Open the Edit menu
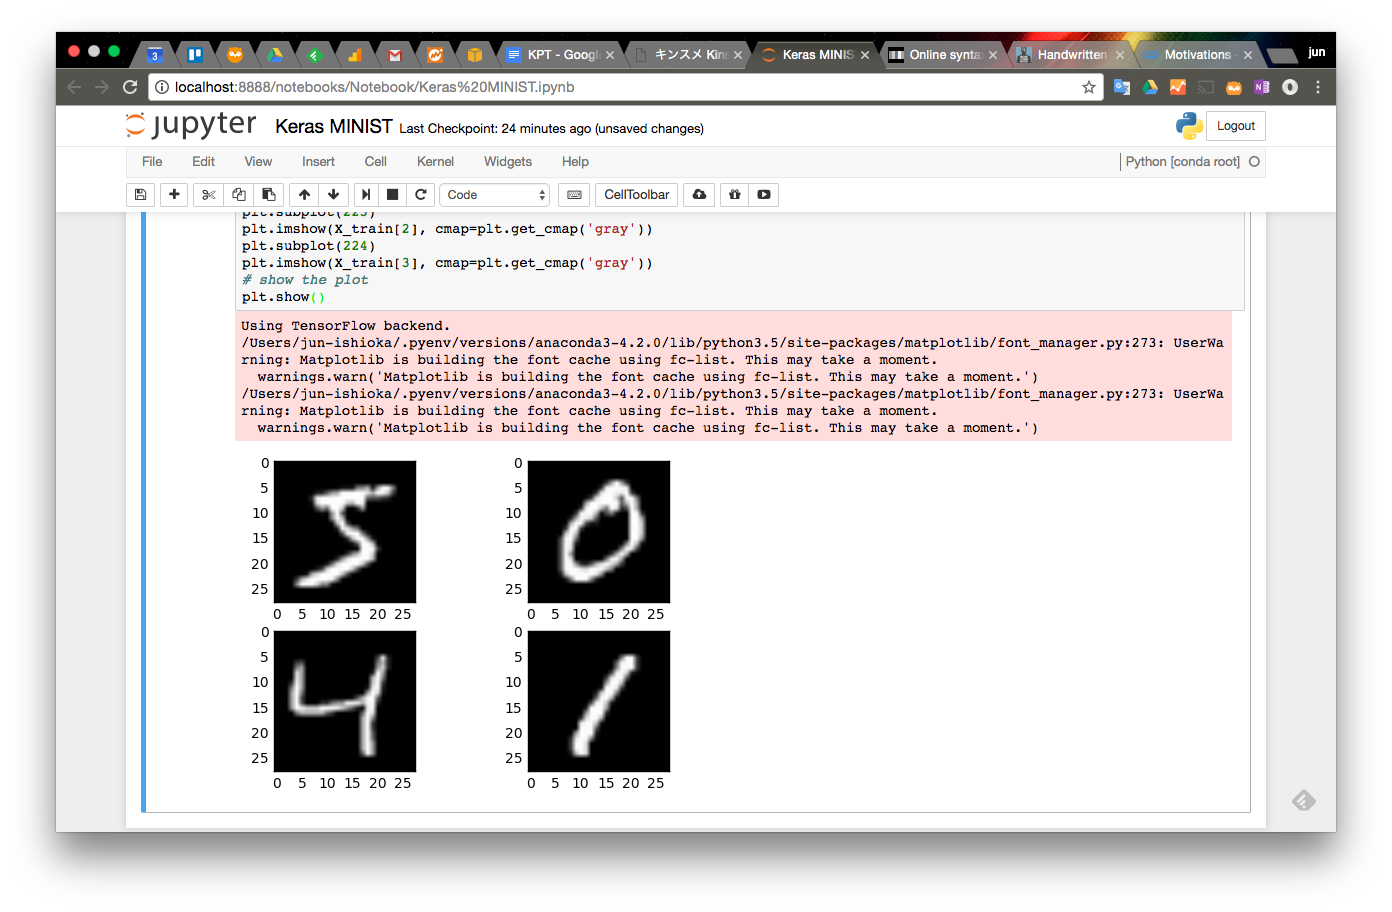The width and height of the screenshot is (1392, 912). pyautogui.click(x=203, y=162)
